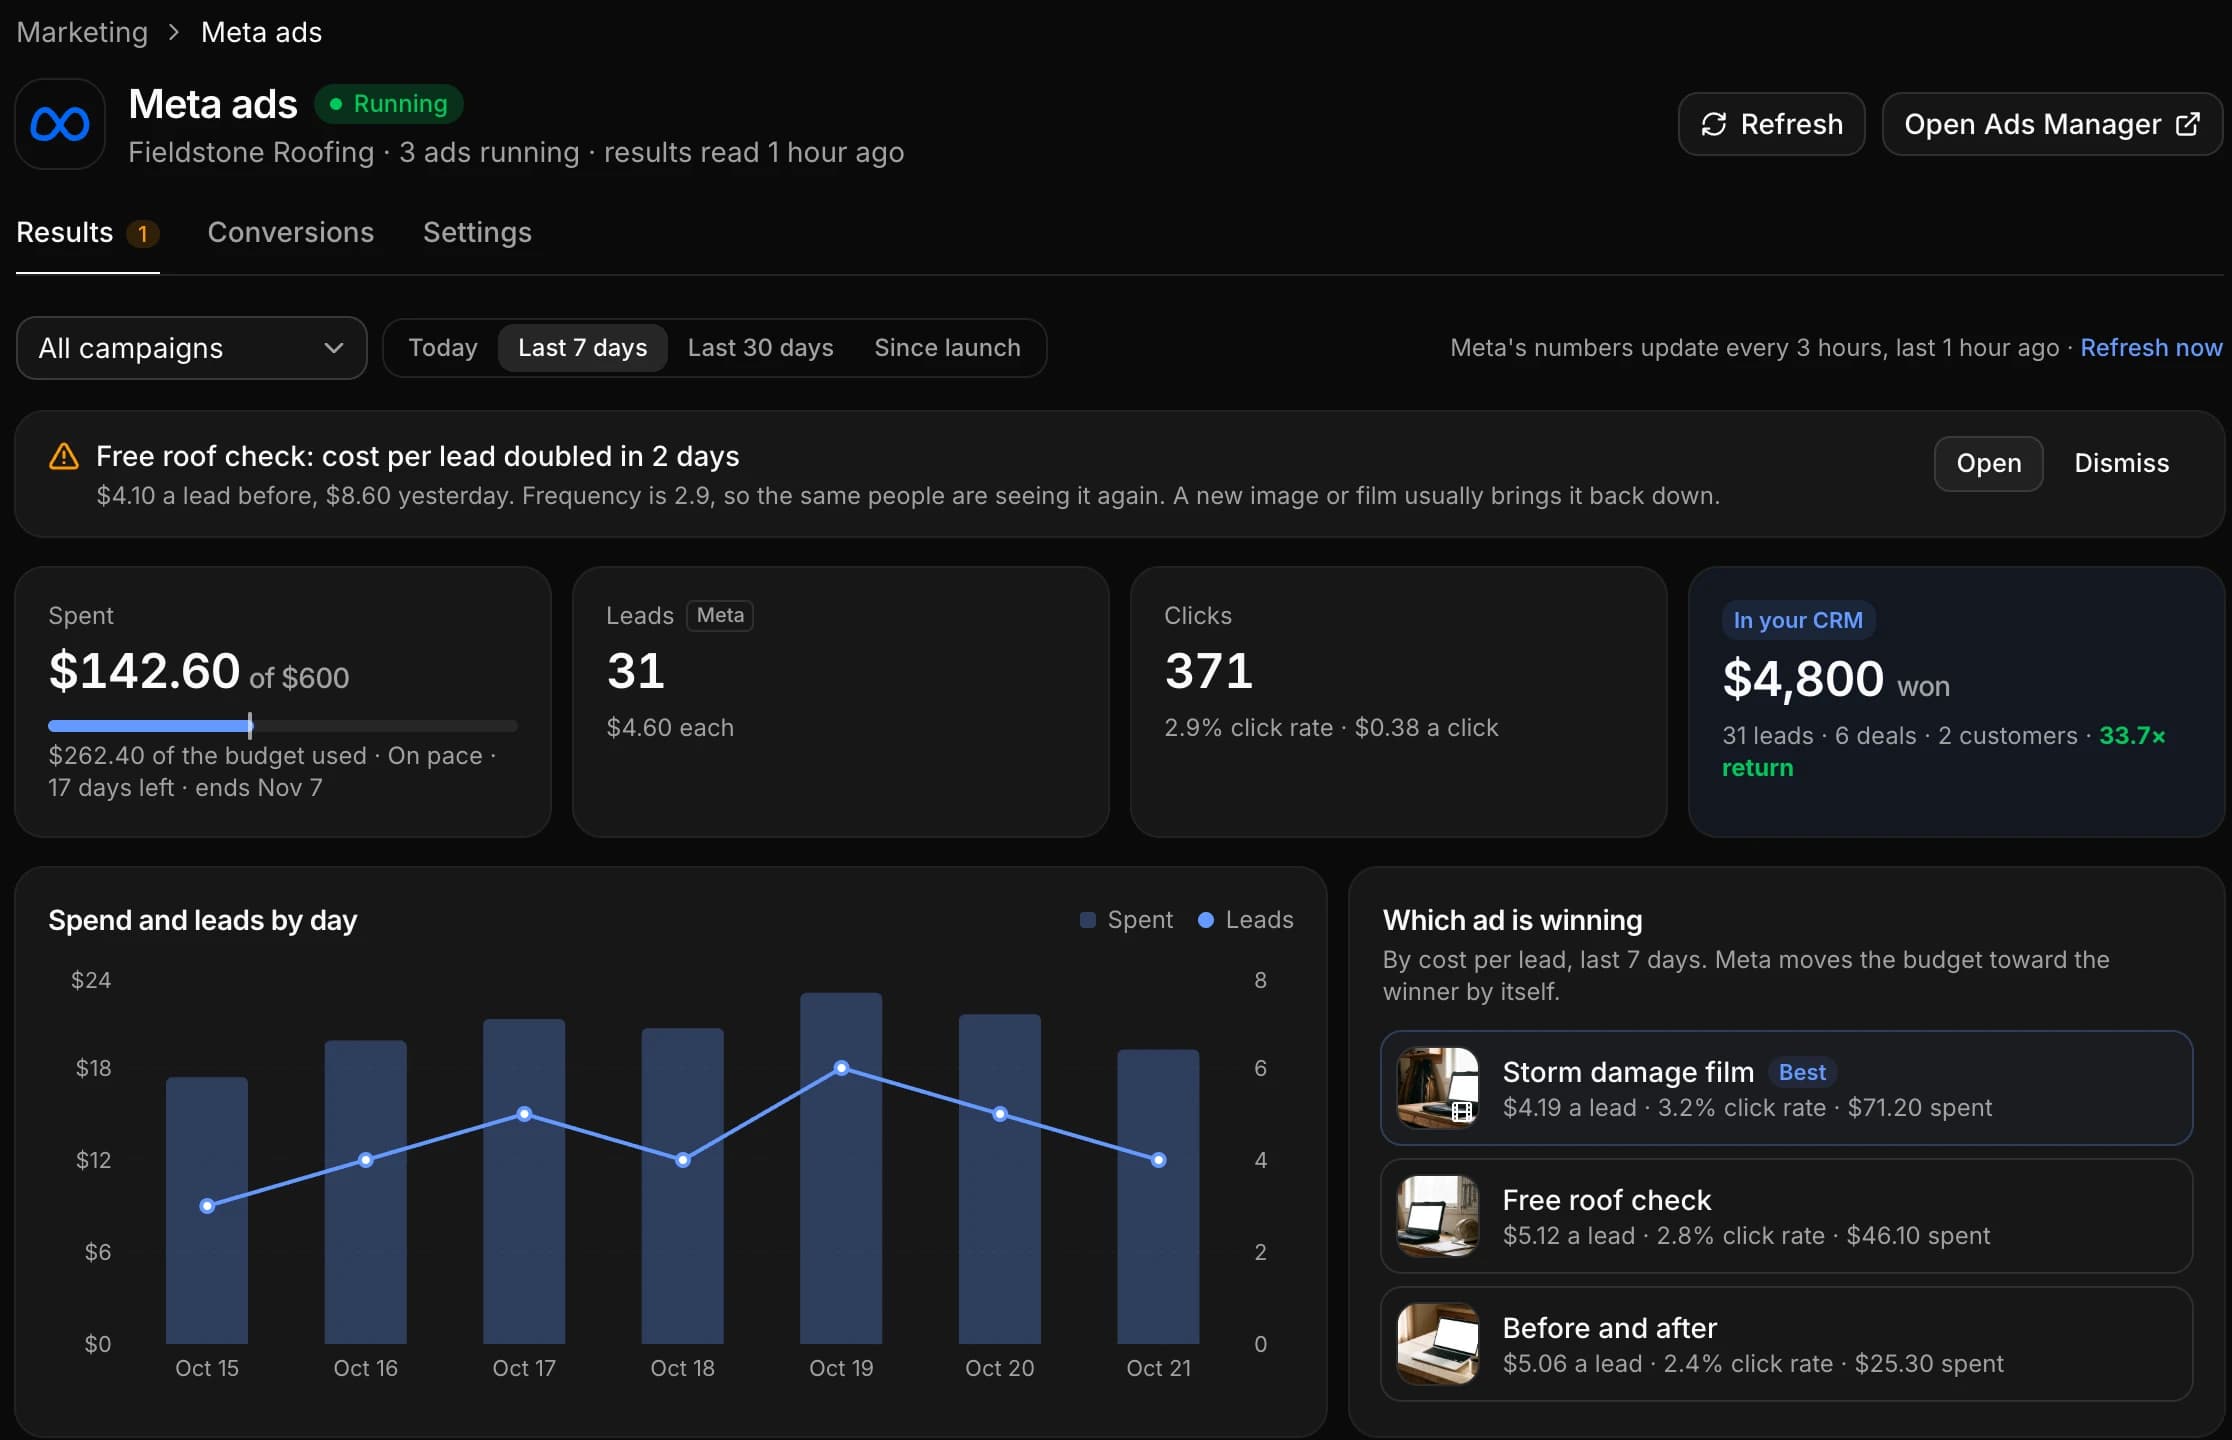The height and width of the screenshot is (1440, 2232).
Task: Switch to the Conversions tab
Action: pos(291,233)
